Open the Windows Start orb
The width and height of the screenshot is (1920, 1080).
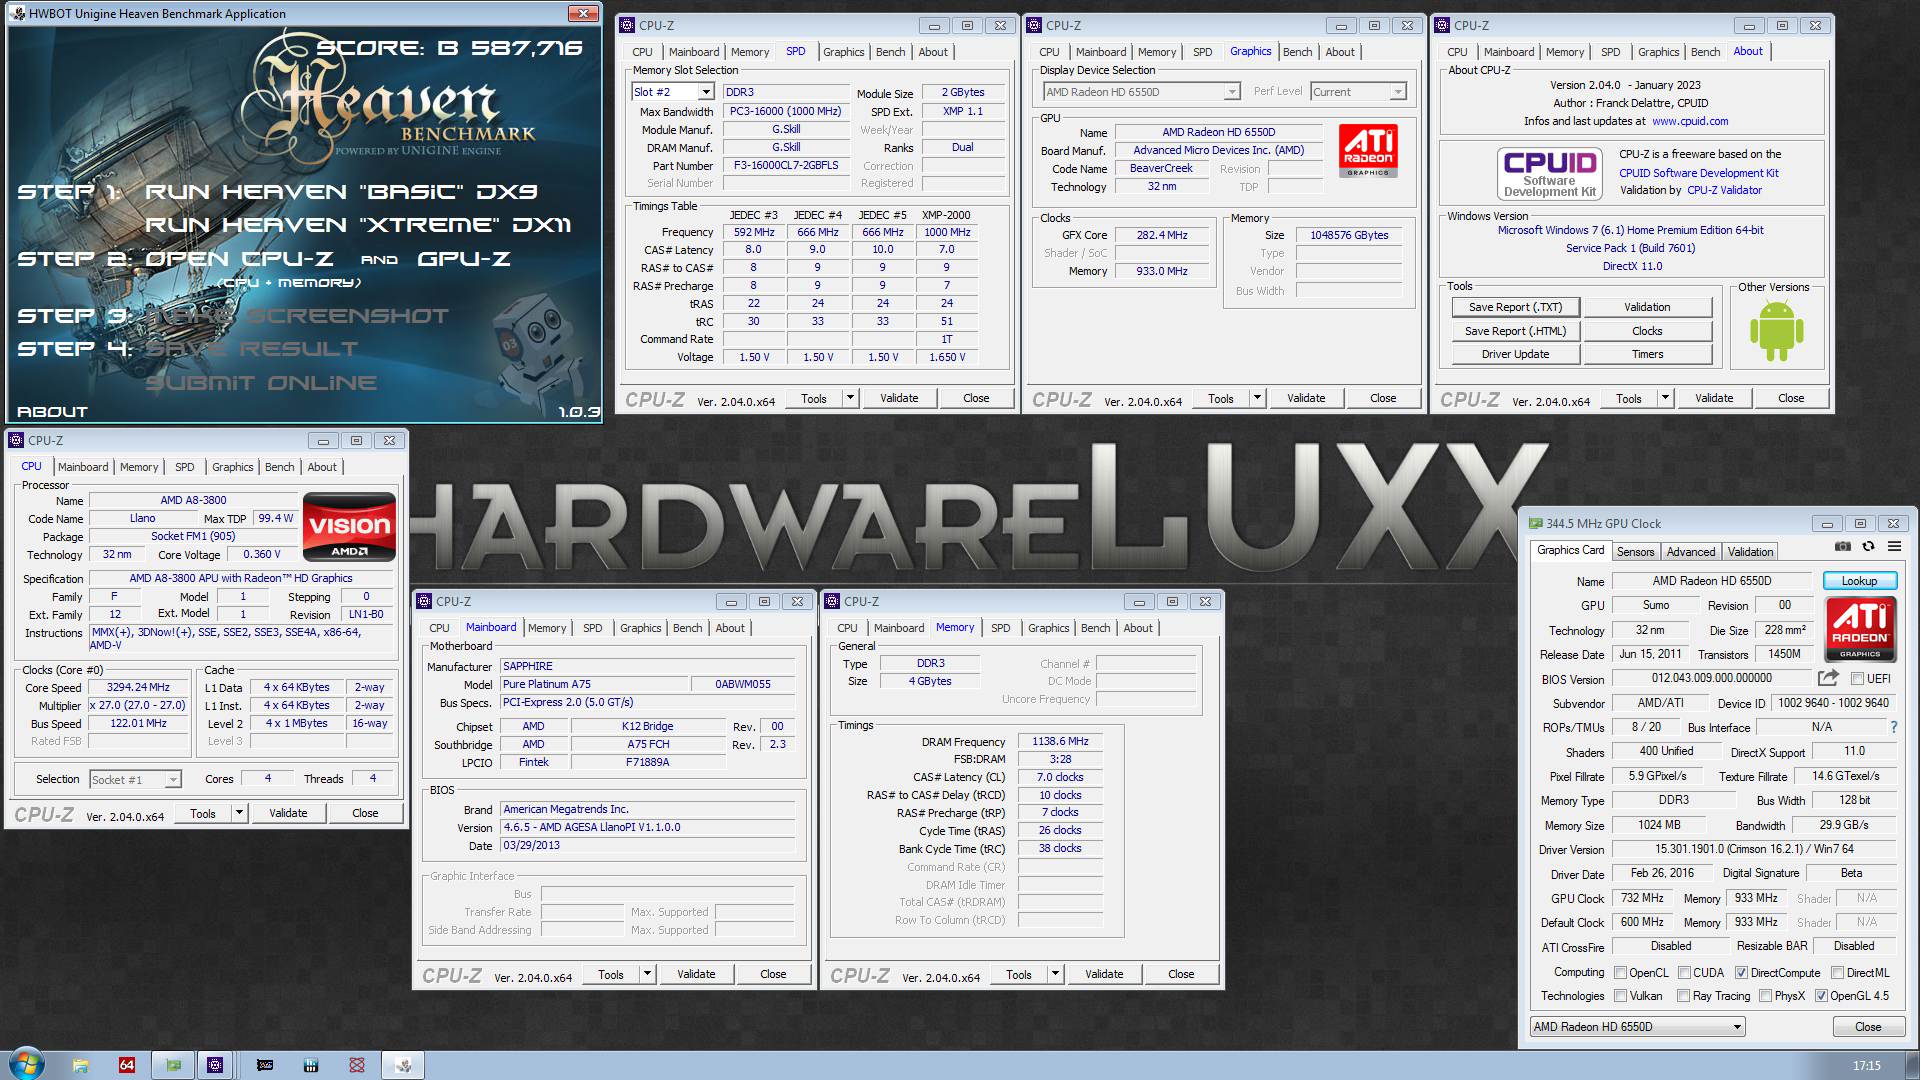(25, 1064)
